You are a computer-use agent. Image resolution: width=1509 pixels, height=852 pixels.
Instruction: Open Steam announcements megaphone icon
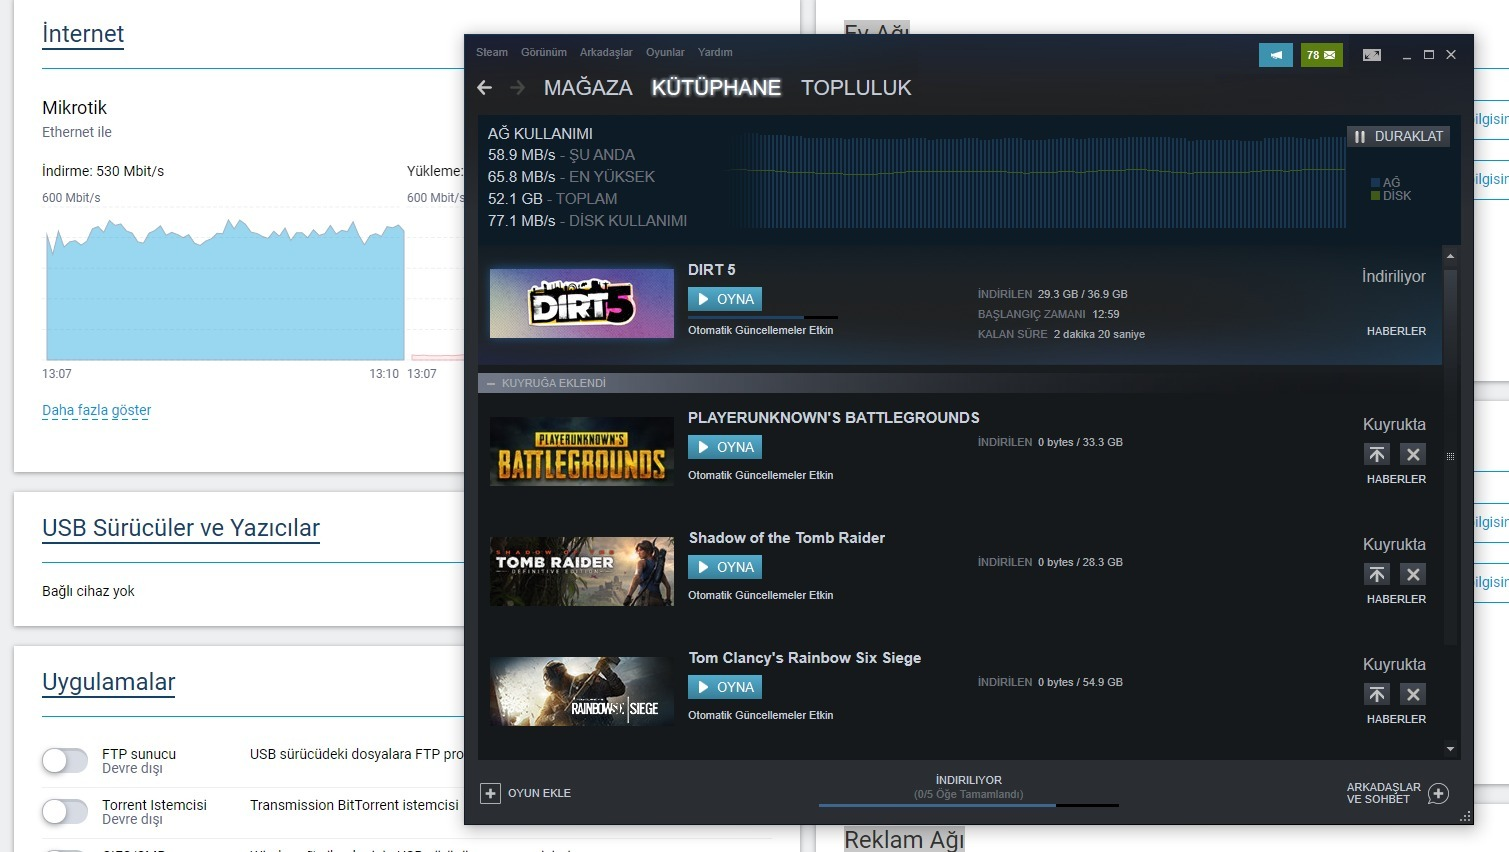tap(1276, 55)
